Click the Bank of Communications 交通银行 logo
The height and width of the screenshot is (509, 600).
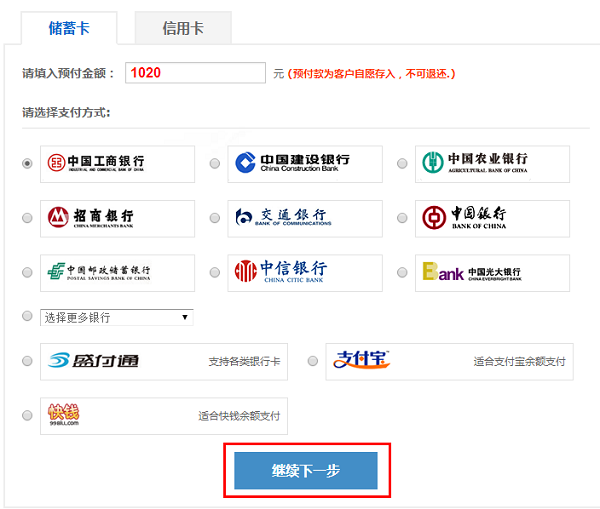tap(304, 218)
